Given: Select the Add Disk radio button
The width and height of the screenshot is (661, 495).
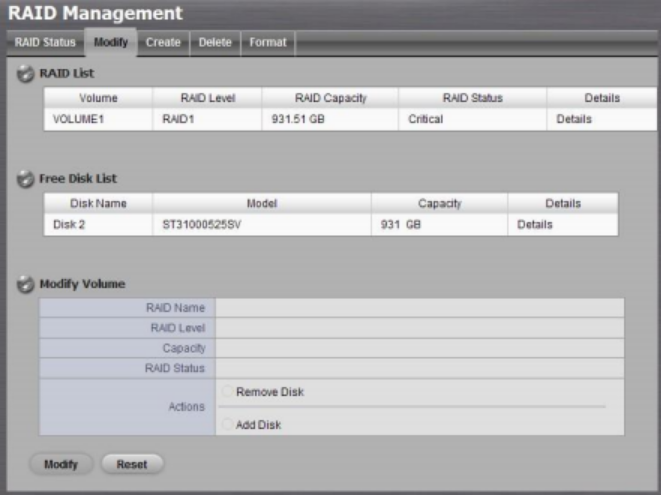Looking at the screenshot, I should point(227,425).
